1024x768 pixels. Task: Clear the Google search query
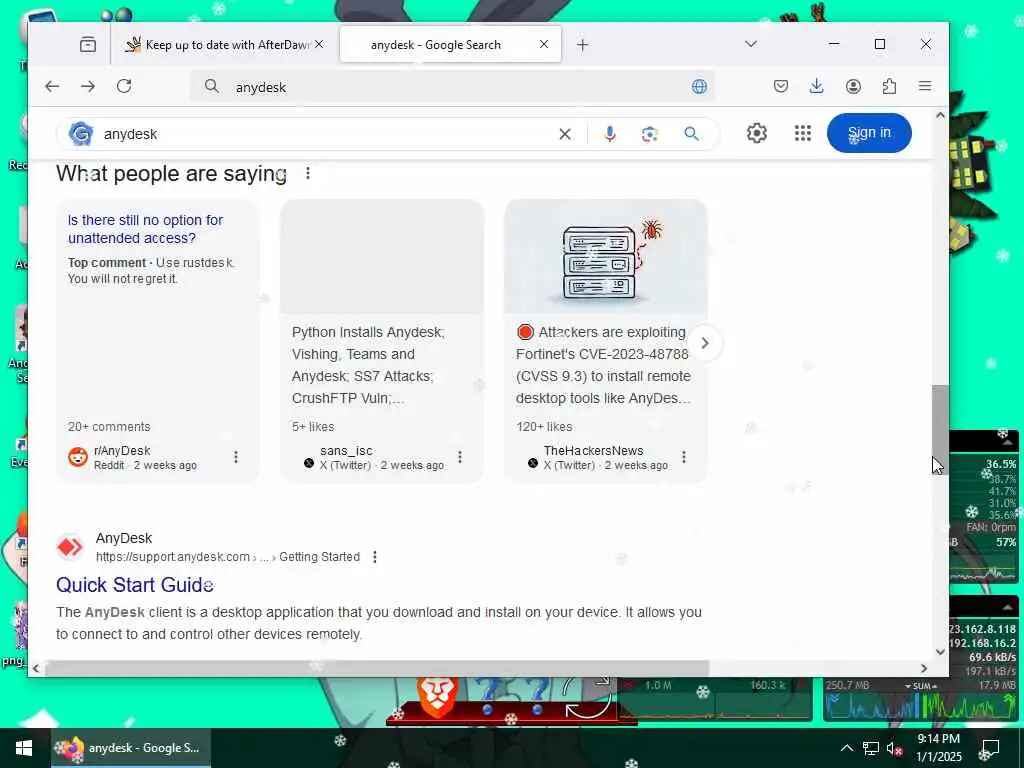pos(565,134)
